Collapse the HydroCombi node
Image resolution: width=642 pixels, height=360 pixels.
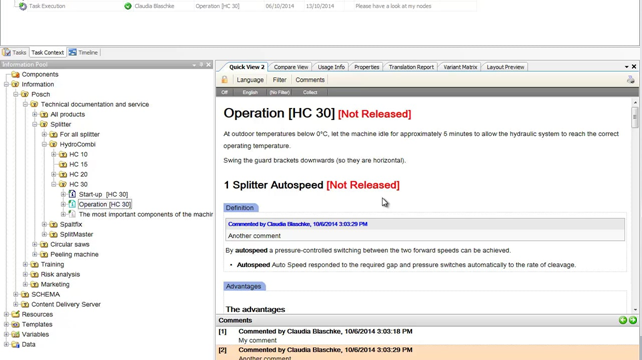pyautogui.click(x=44, y=144)
